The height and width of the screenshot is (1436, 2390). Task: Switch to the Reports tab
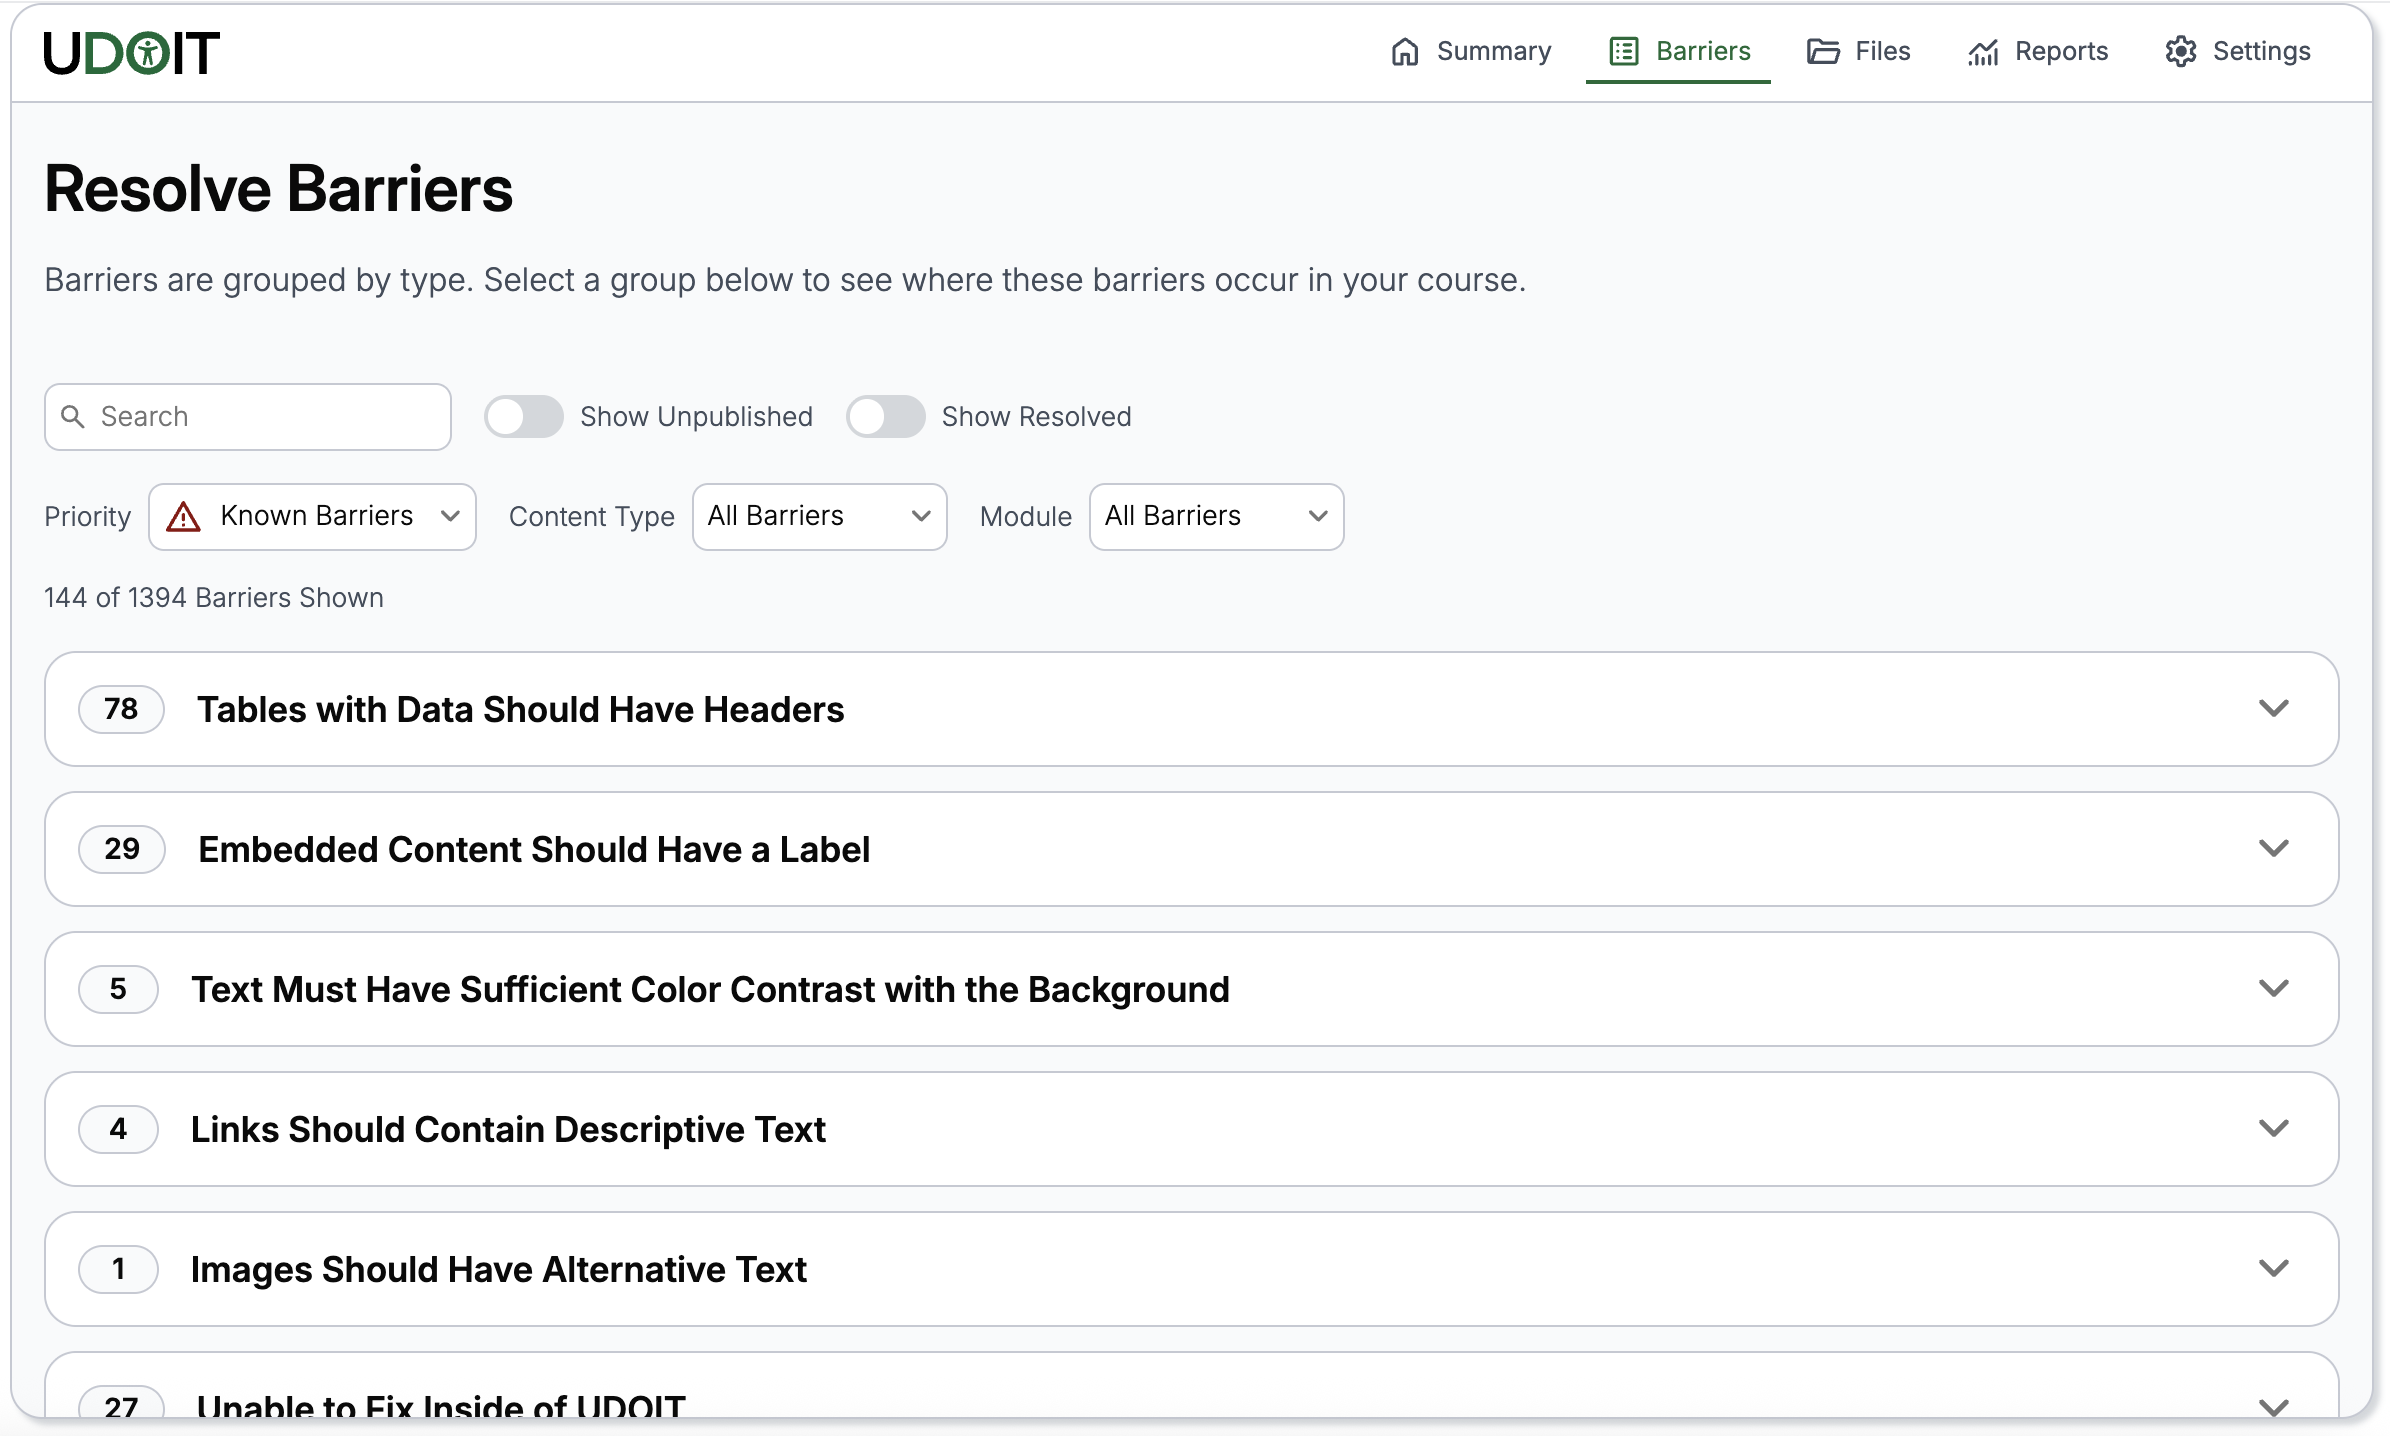(2038, 51)
